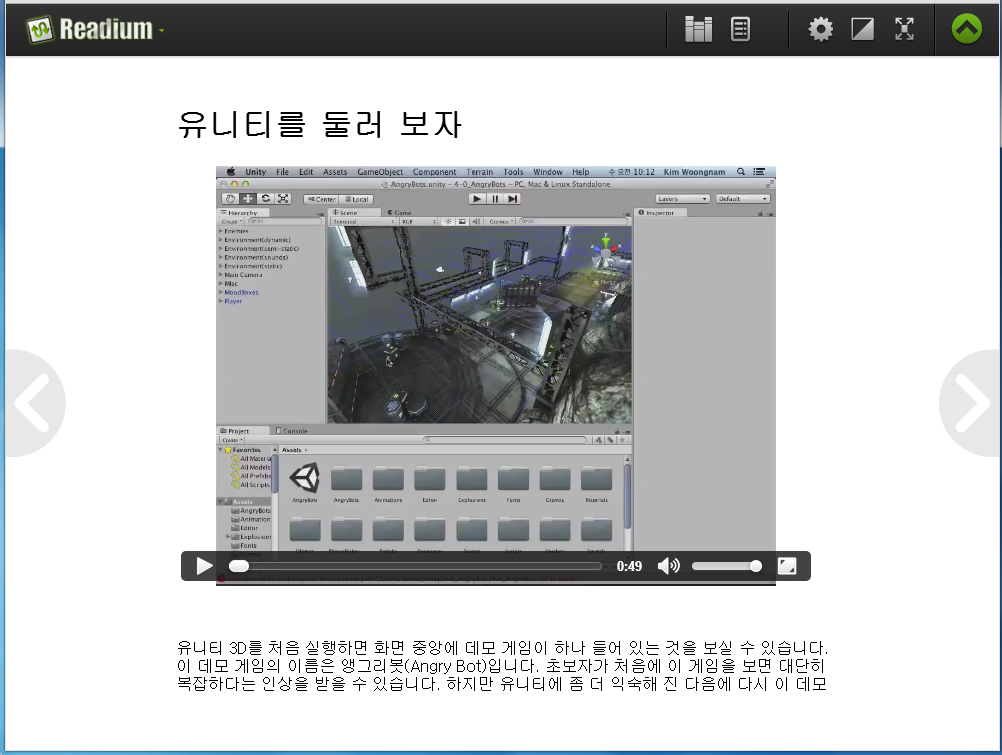This screenshot has width=1002, height=755.
Task: Open the settings gear
Action: pos(820,29)
